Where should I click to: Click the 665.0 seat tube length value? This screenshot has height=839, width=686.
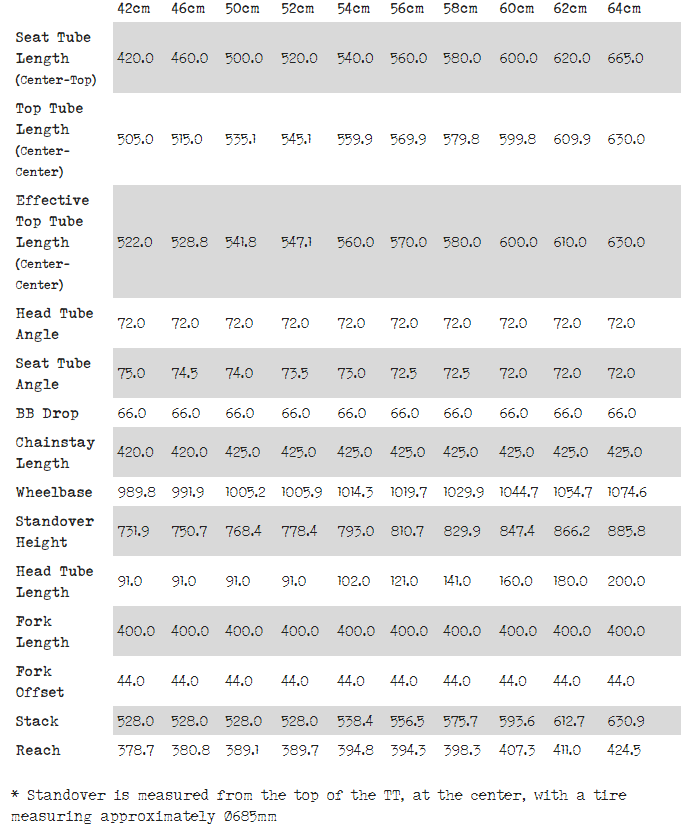coord(625,58)
